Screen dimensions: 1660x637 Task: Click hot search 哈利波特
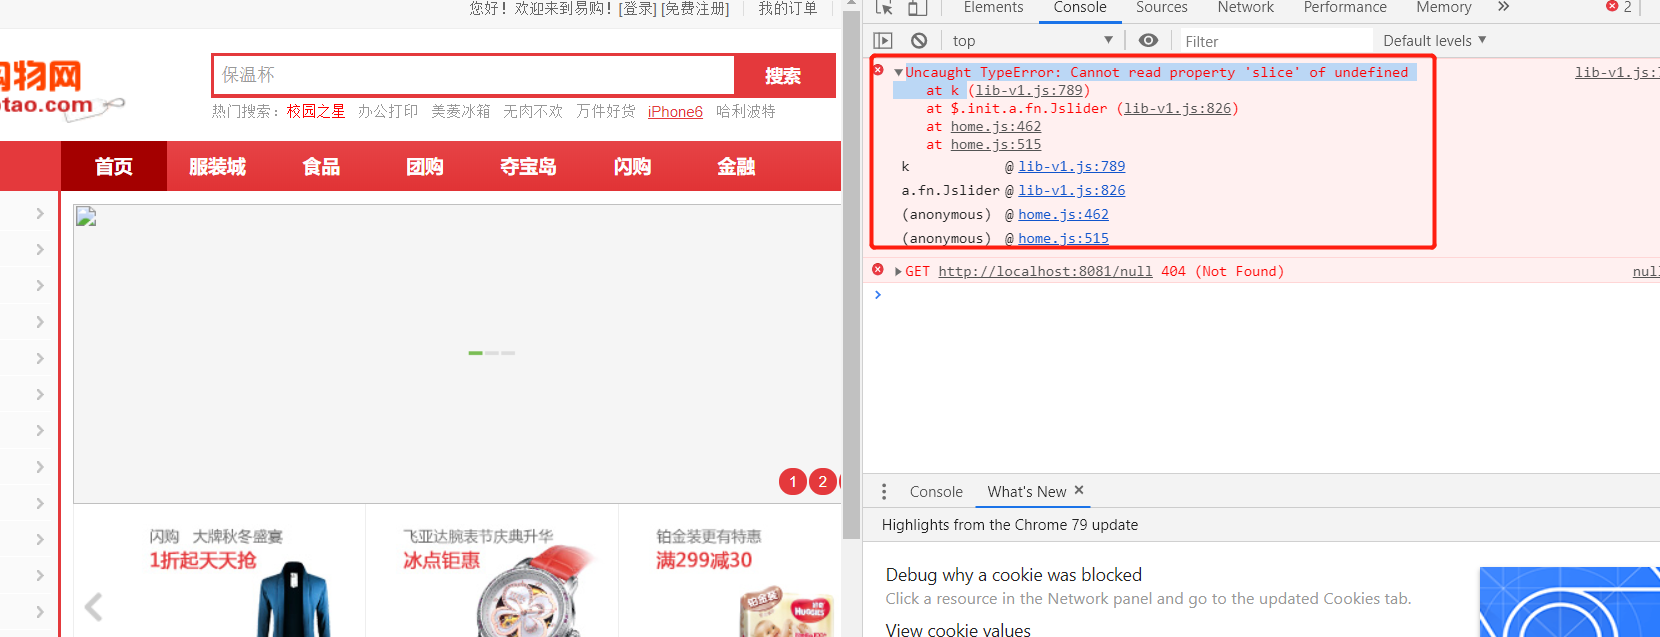tap(746, 111)
